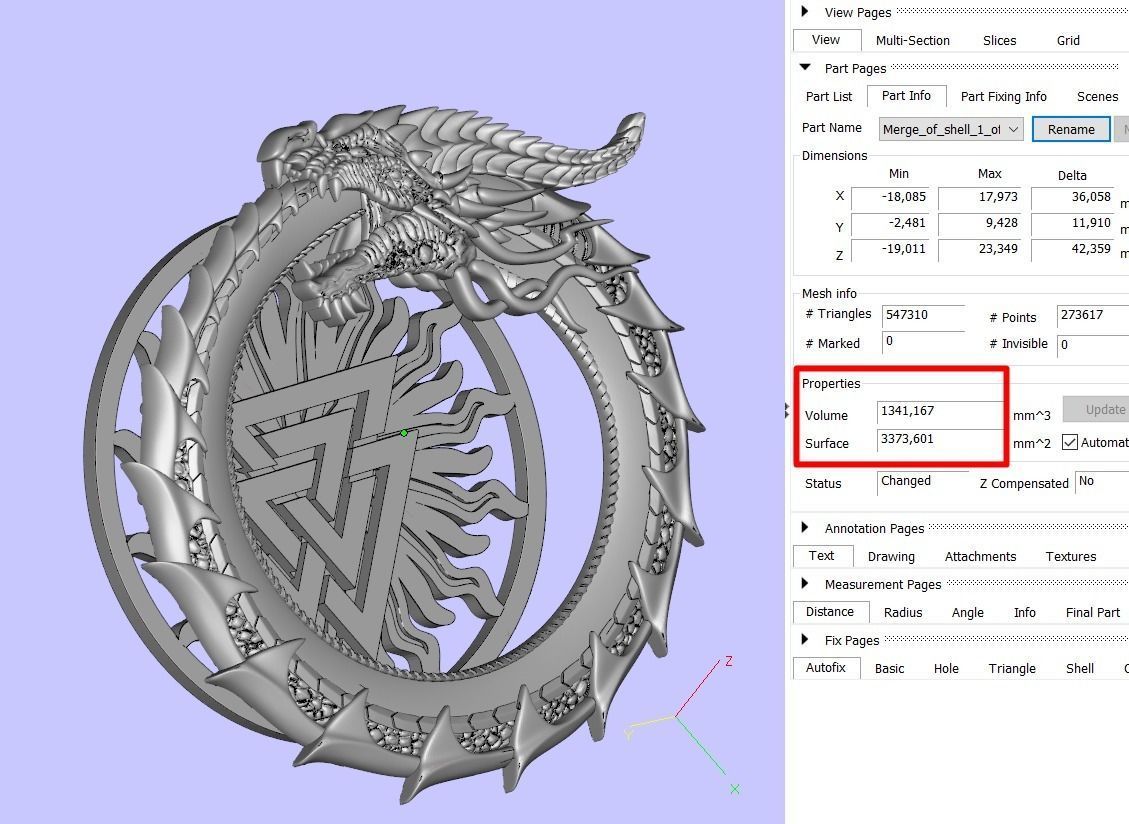
Task: Open the Final Part tab
Action: tap(1092, 613)
